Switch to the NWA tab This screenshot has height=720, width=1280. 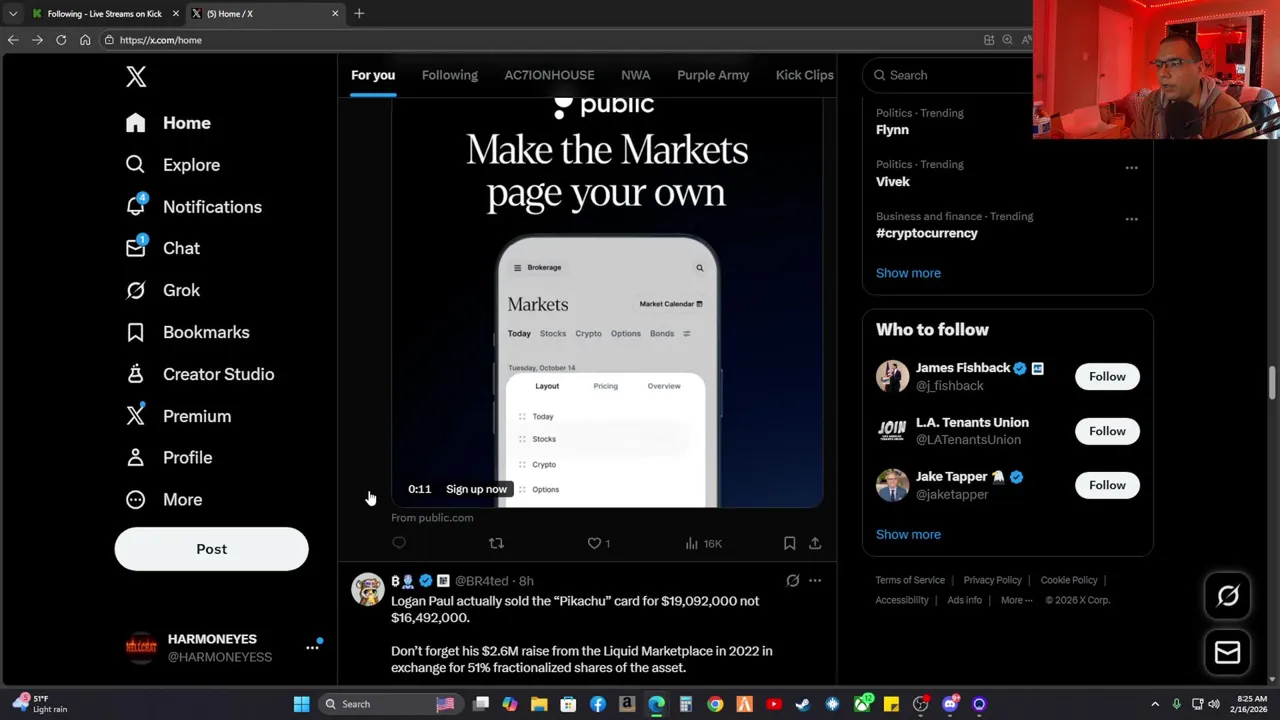(635, 75)
